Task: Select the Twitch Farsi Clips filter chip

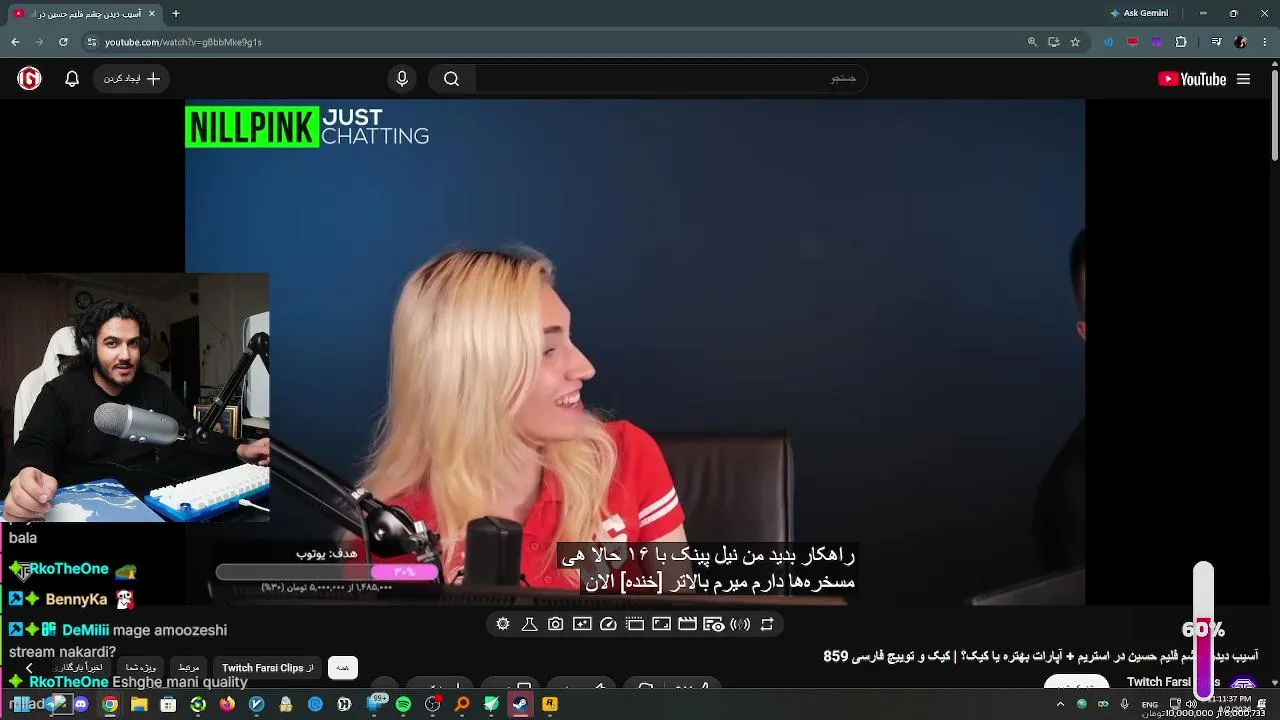Action: coord(268,667)
